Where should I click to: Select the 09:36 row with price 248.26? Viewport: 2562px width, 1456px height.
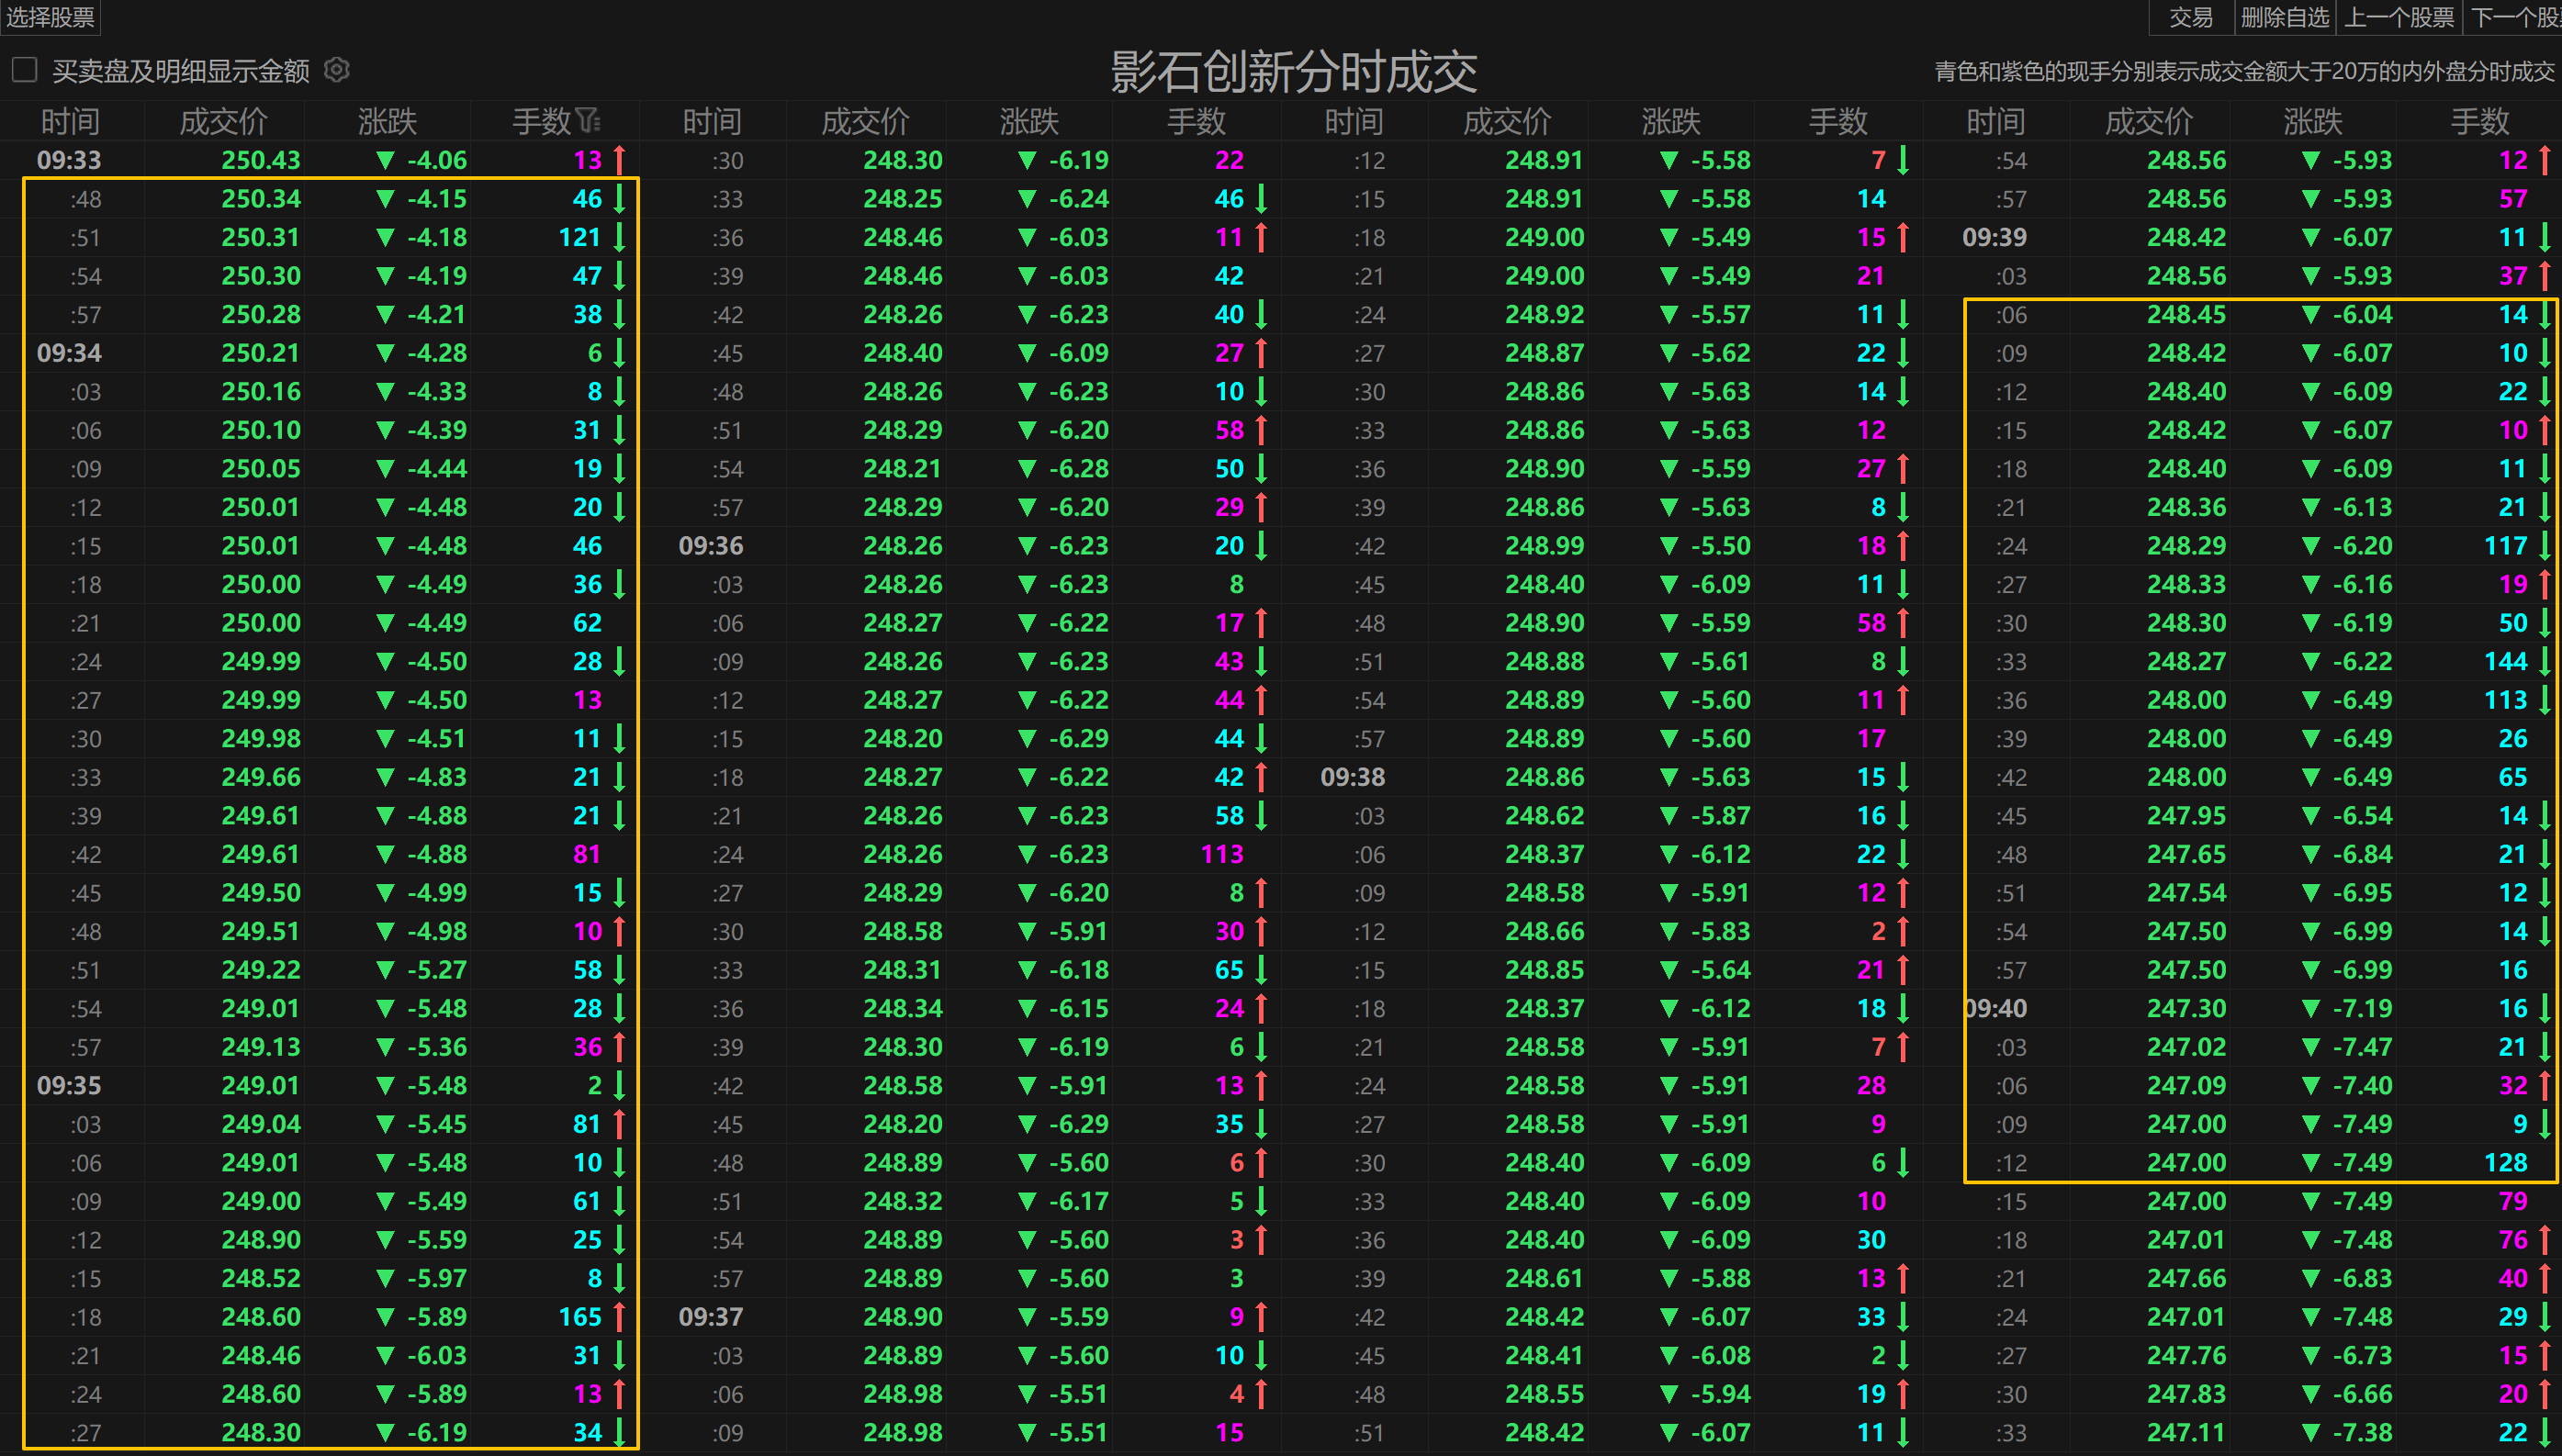(902, 546)
